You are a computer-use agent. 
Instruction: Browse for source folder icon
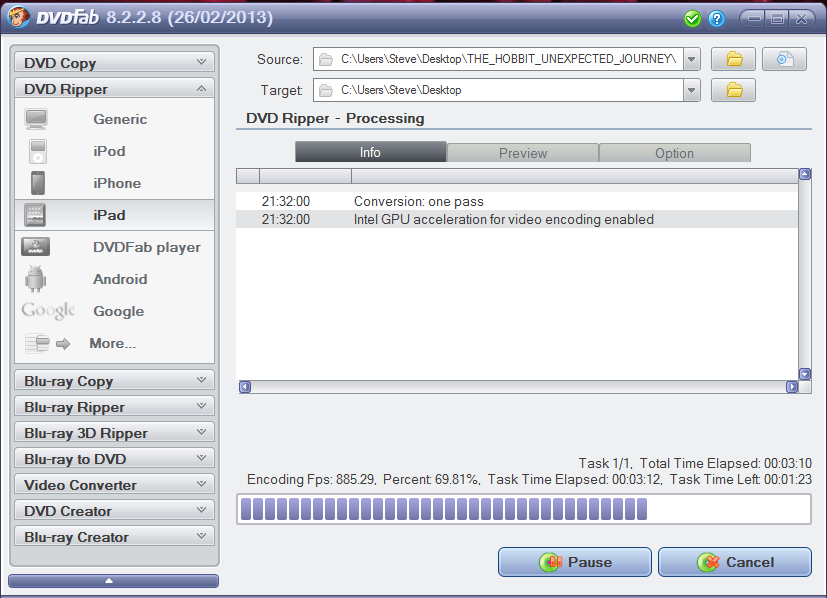[733, 59]
